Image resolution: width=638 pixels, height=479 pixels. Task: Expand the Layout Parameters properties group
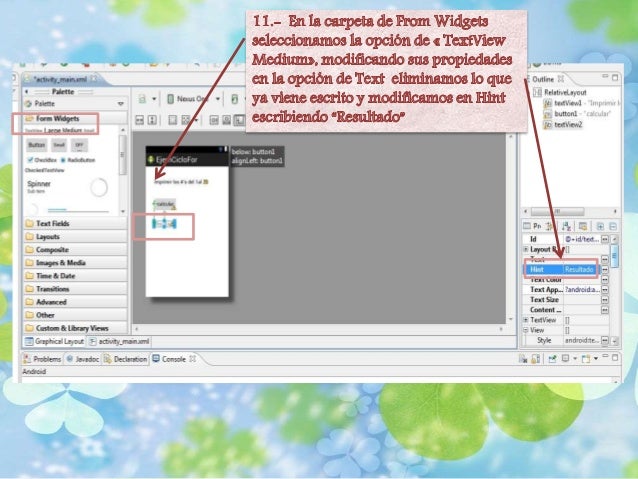[x=526, y=249]
